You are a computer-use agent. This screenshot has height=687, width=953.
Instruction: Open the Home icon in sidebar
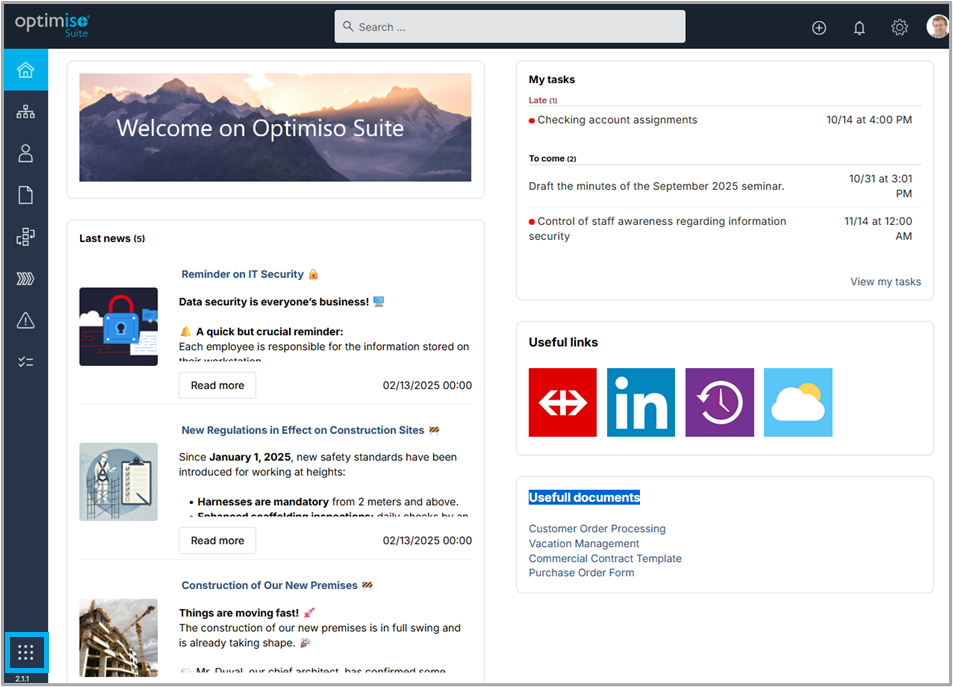tap(26, 70)
